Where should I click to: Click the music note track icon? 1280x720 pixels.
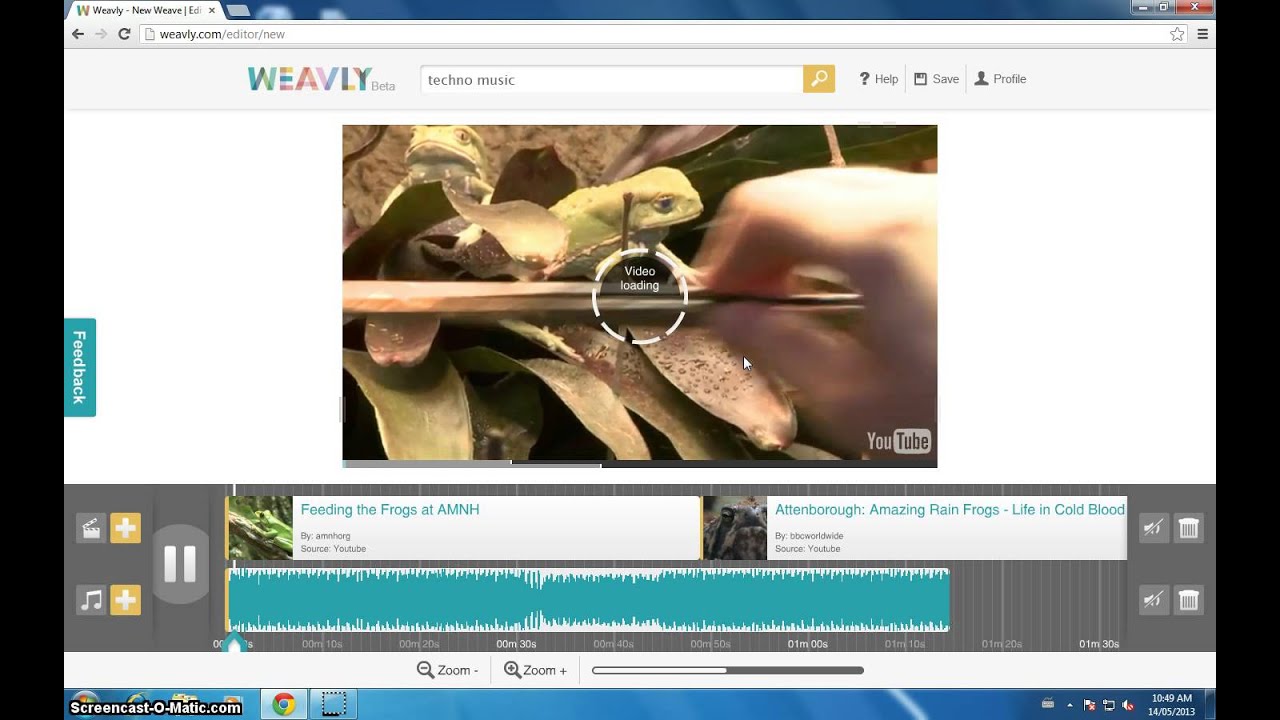(91, 600)
